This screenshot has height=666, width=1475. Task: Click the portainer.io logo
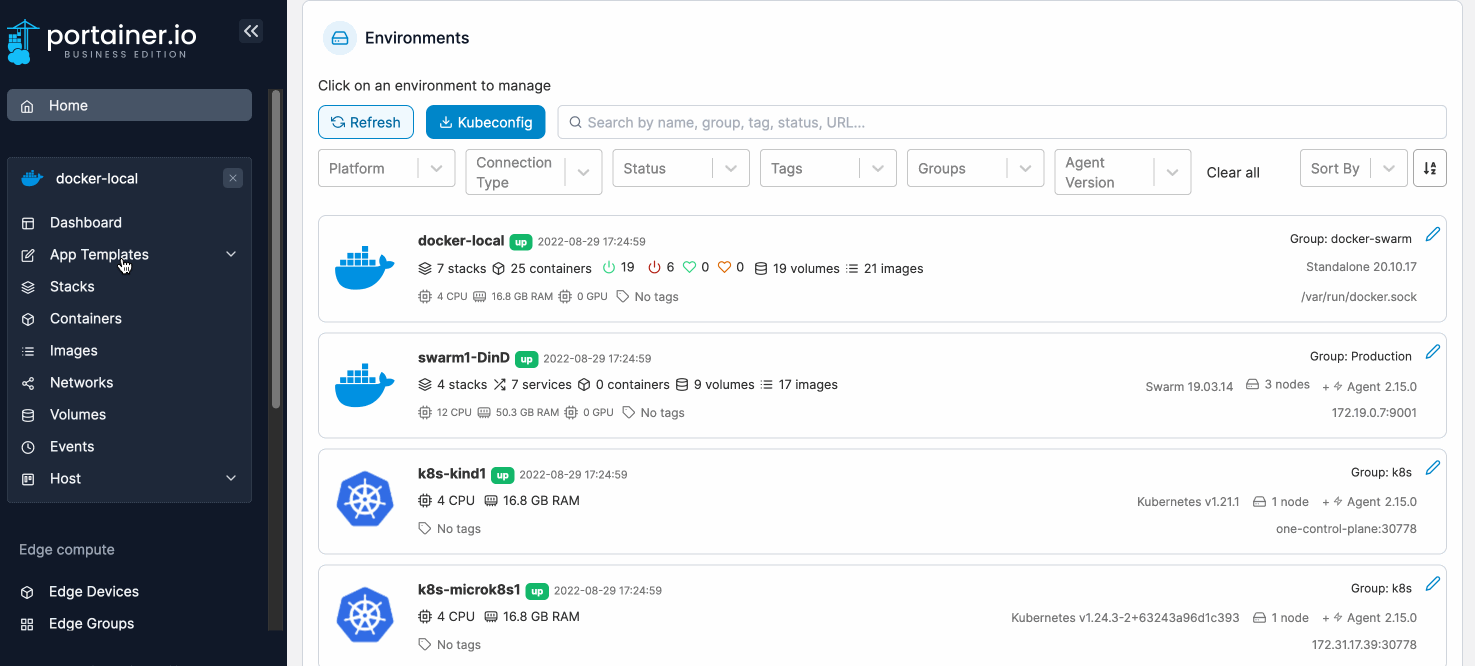point(102,40)
